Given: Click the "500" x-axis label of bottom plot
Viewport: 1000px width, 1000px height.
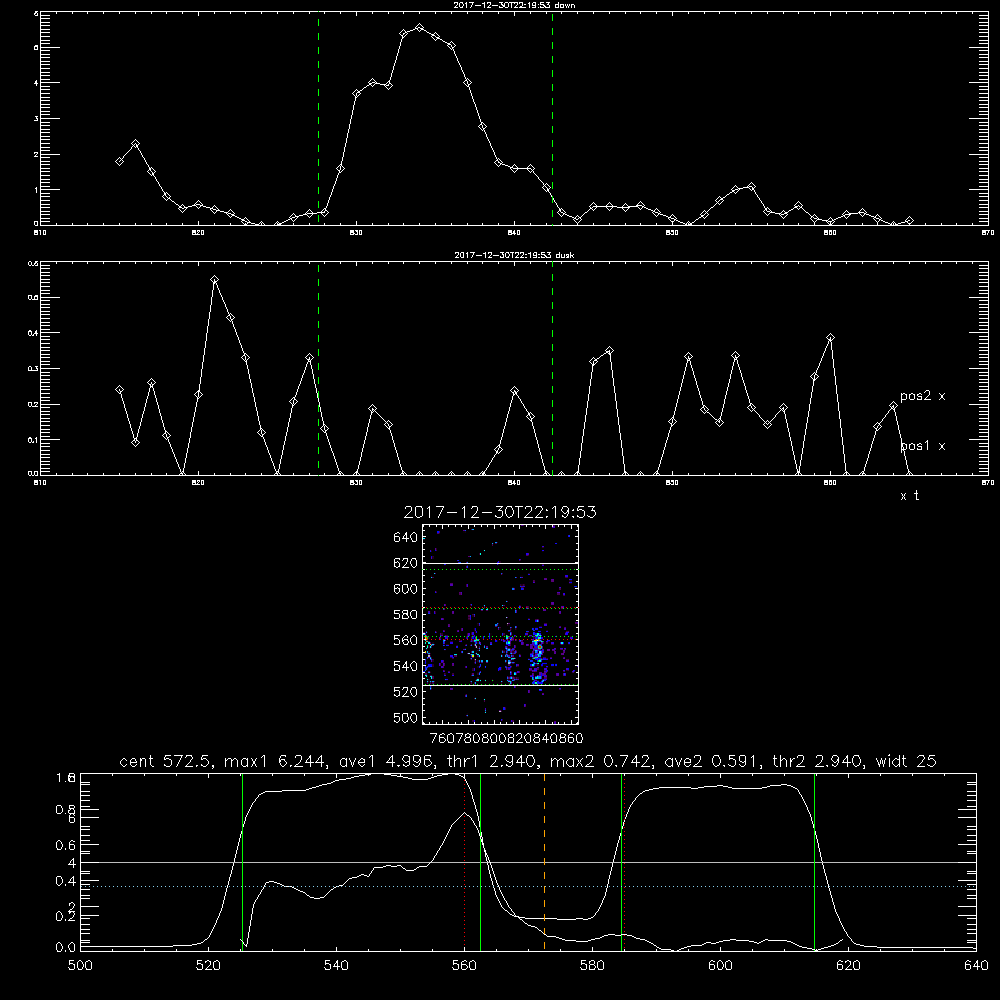Looking at the screenshot, I should click(80, 966).
